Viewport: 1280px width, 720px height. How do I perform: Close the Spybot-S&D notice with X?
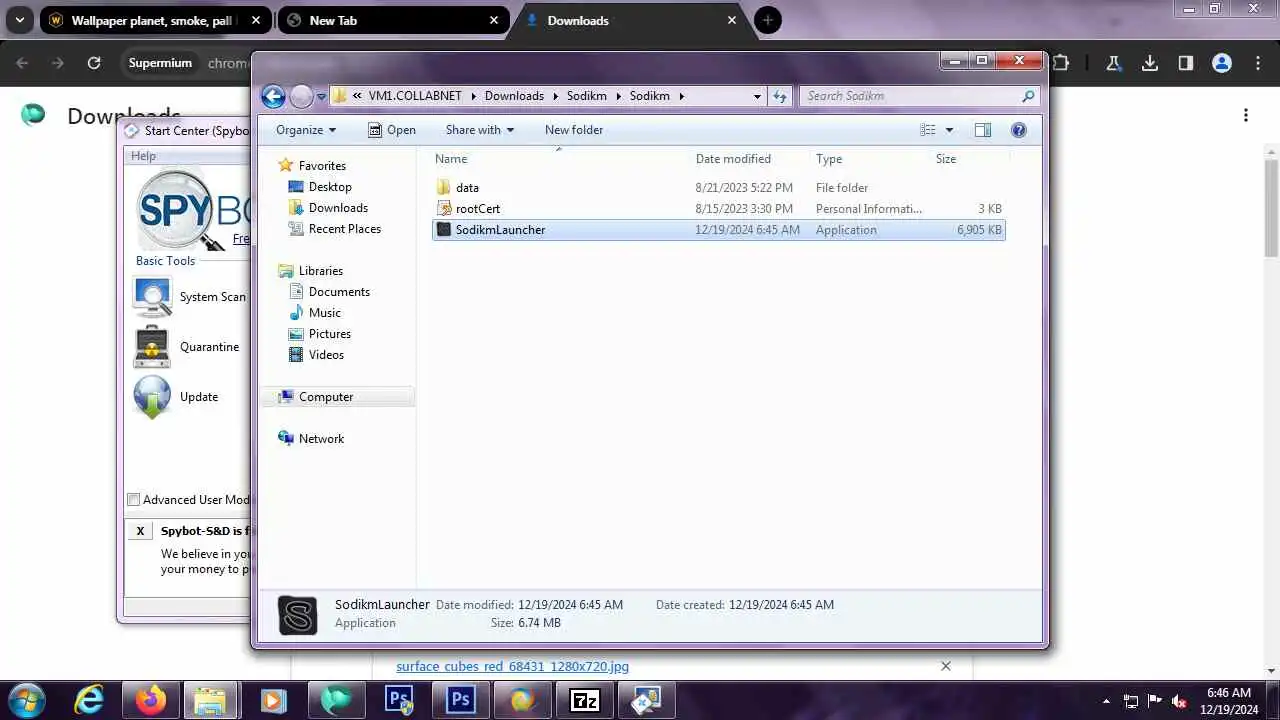click(140, 531)
